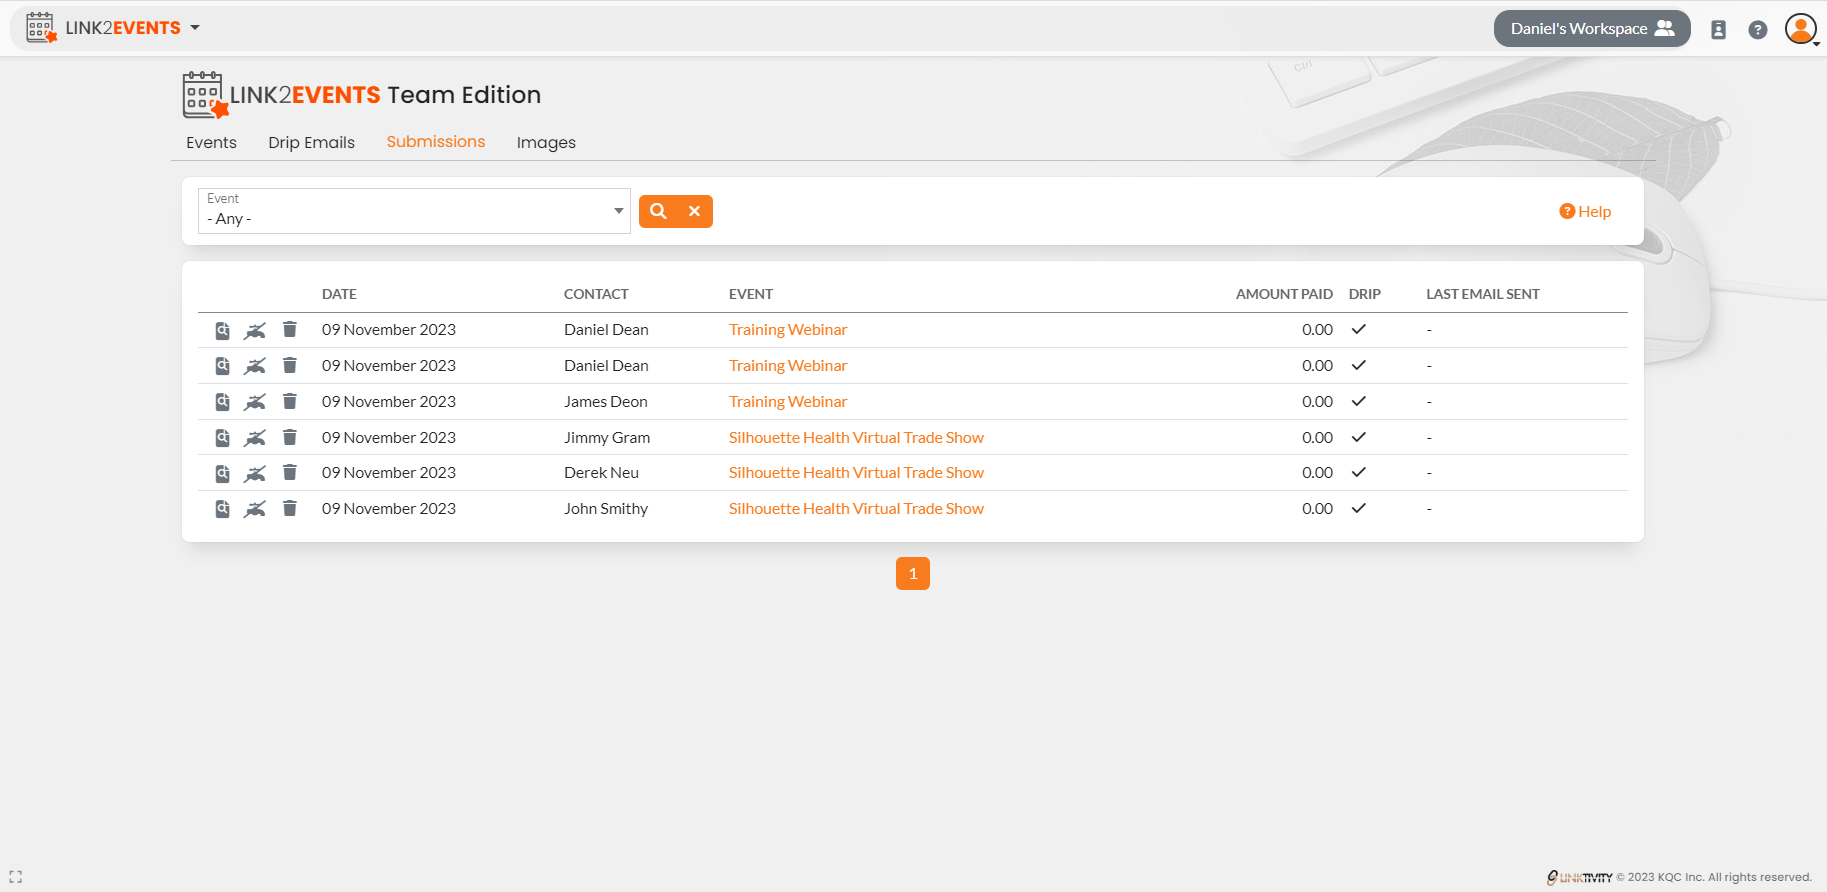Image resolution: width=1827 pixels, height=892 pixels.
Task: Click the EVENT column header
Action: pyautogui.click(x=751, y=294)
